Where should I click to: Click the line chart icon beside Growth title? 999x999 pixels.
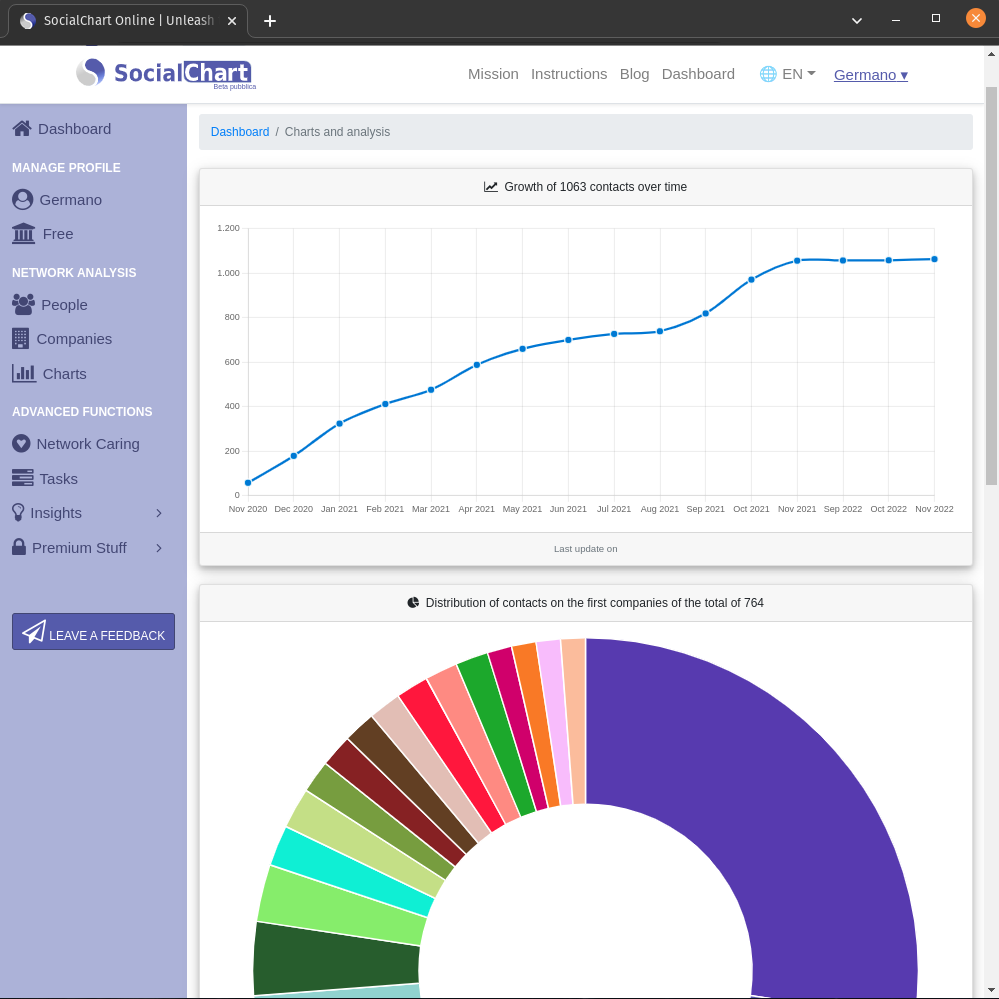click(x=491, y=187)
